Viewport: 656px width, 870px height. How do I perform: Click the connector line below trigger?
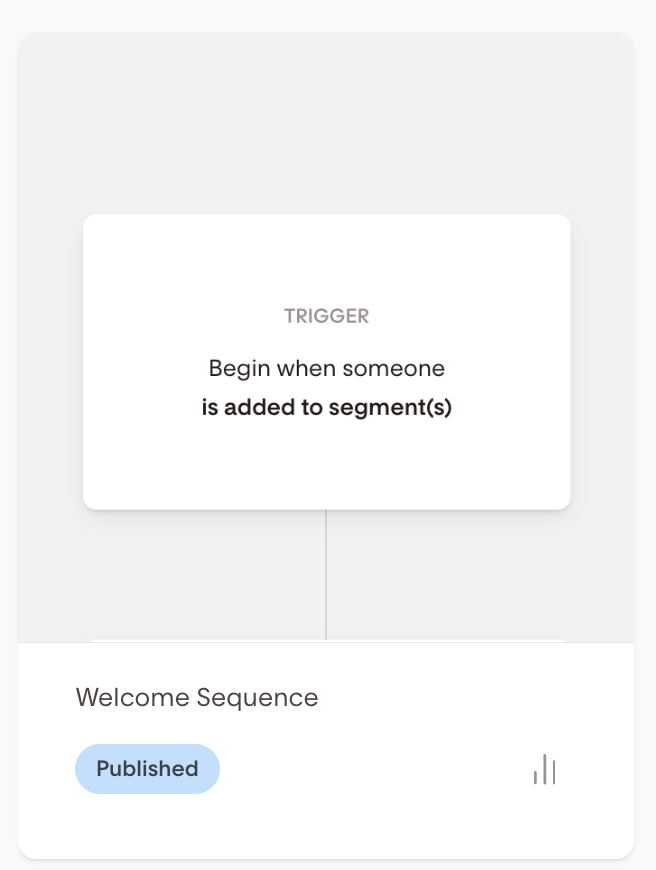tap(326, 575)
